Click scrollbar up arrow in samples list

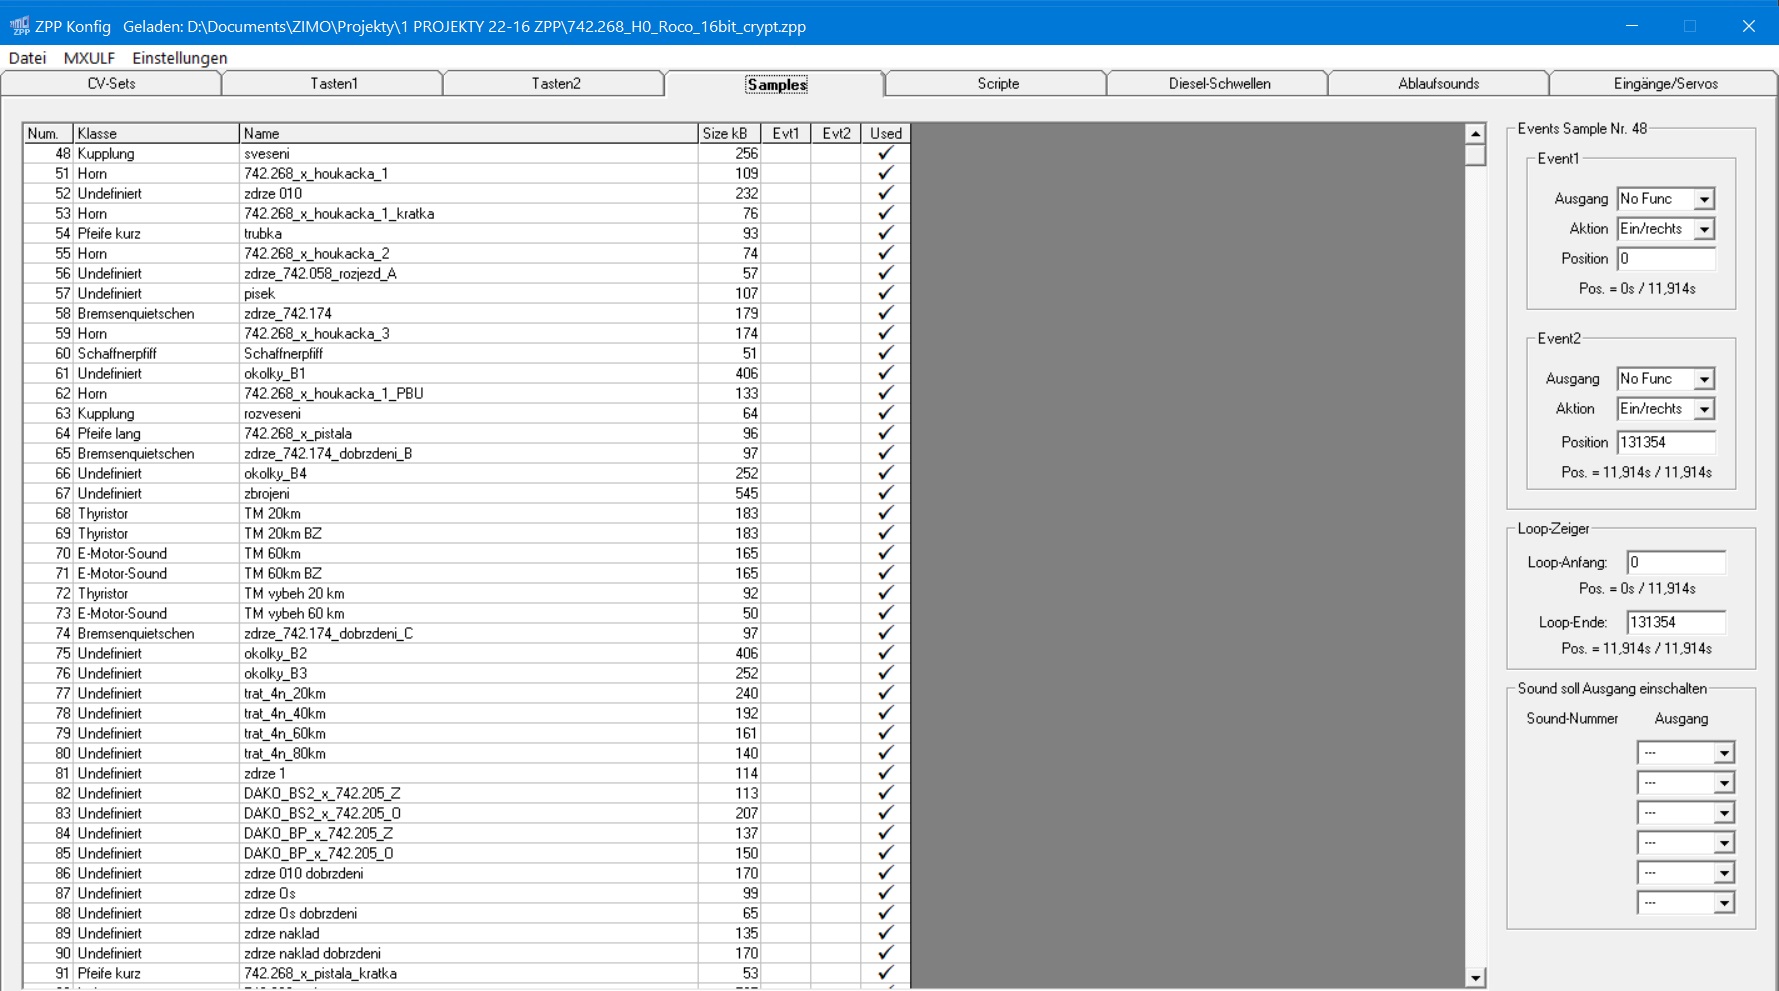click(1475, 134)
